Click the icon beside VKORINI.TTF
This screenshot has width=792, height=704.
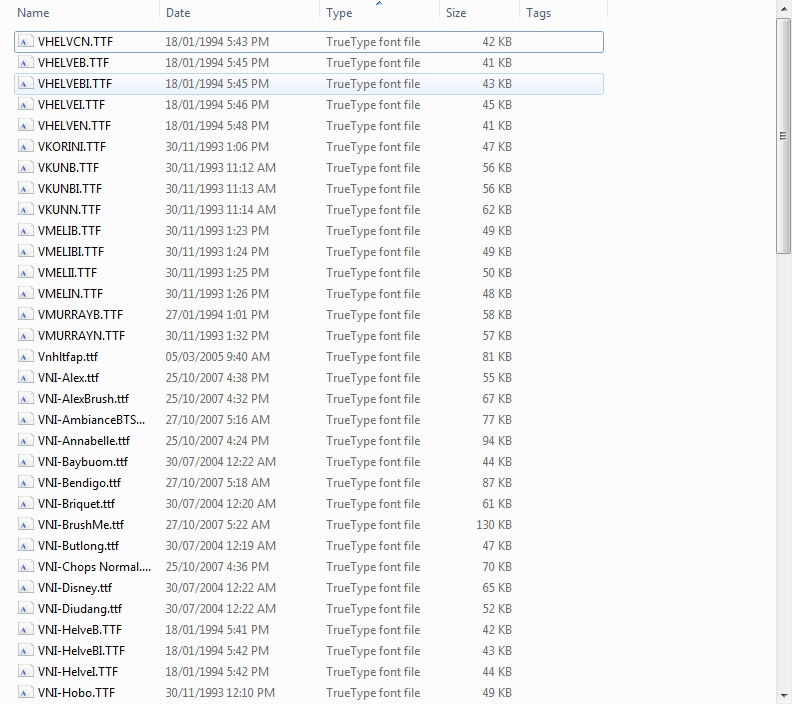point(24,146)
